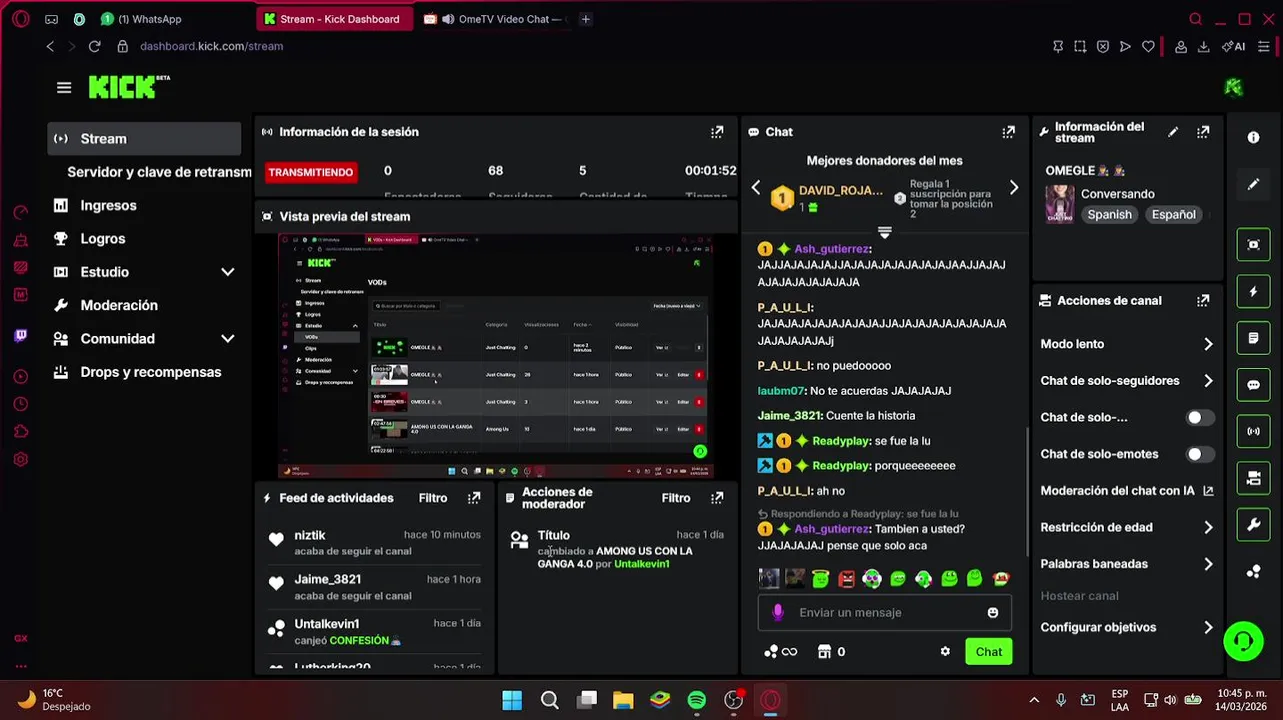The image size is (1283, 720).
Task: Show previous top donor with left arrow
Action: click(x=756, y=187)
